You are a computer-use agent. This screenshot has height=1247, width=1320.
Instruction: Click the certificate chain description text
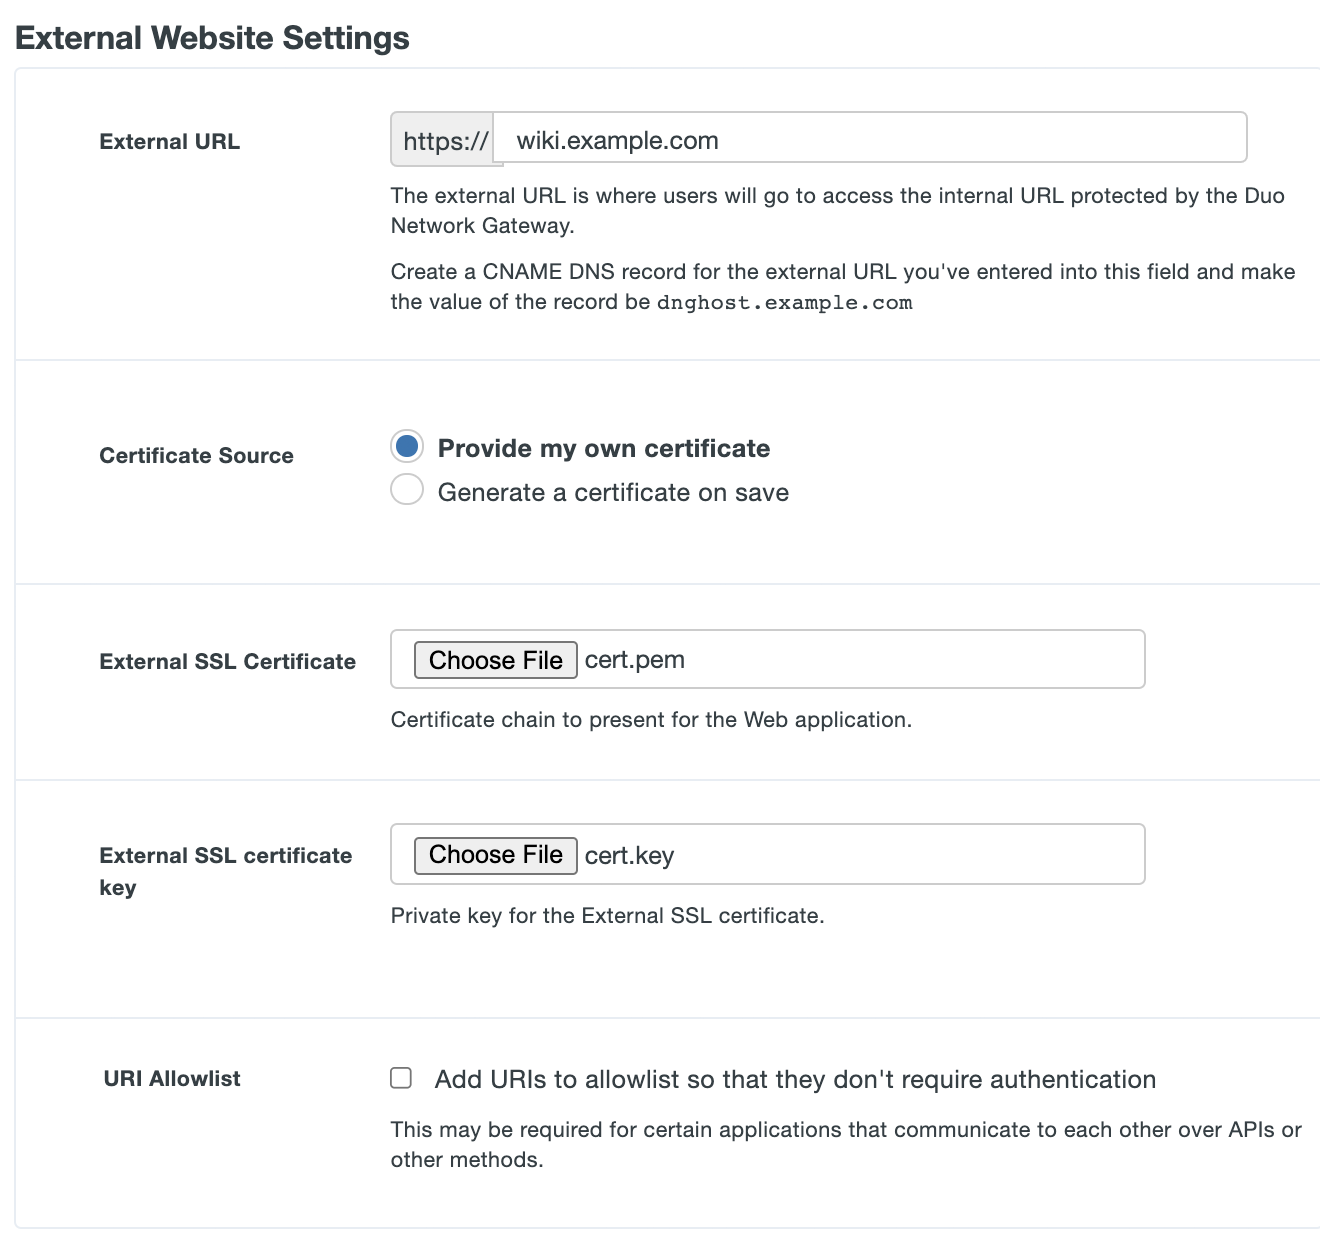pos(651,719)
